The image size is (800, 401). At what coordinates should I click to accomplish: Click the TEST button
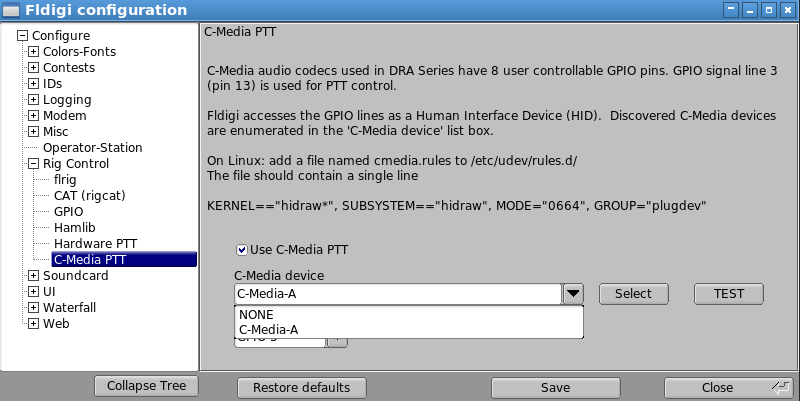point(729,294)
